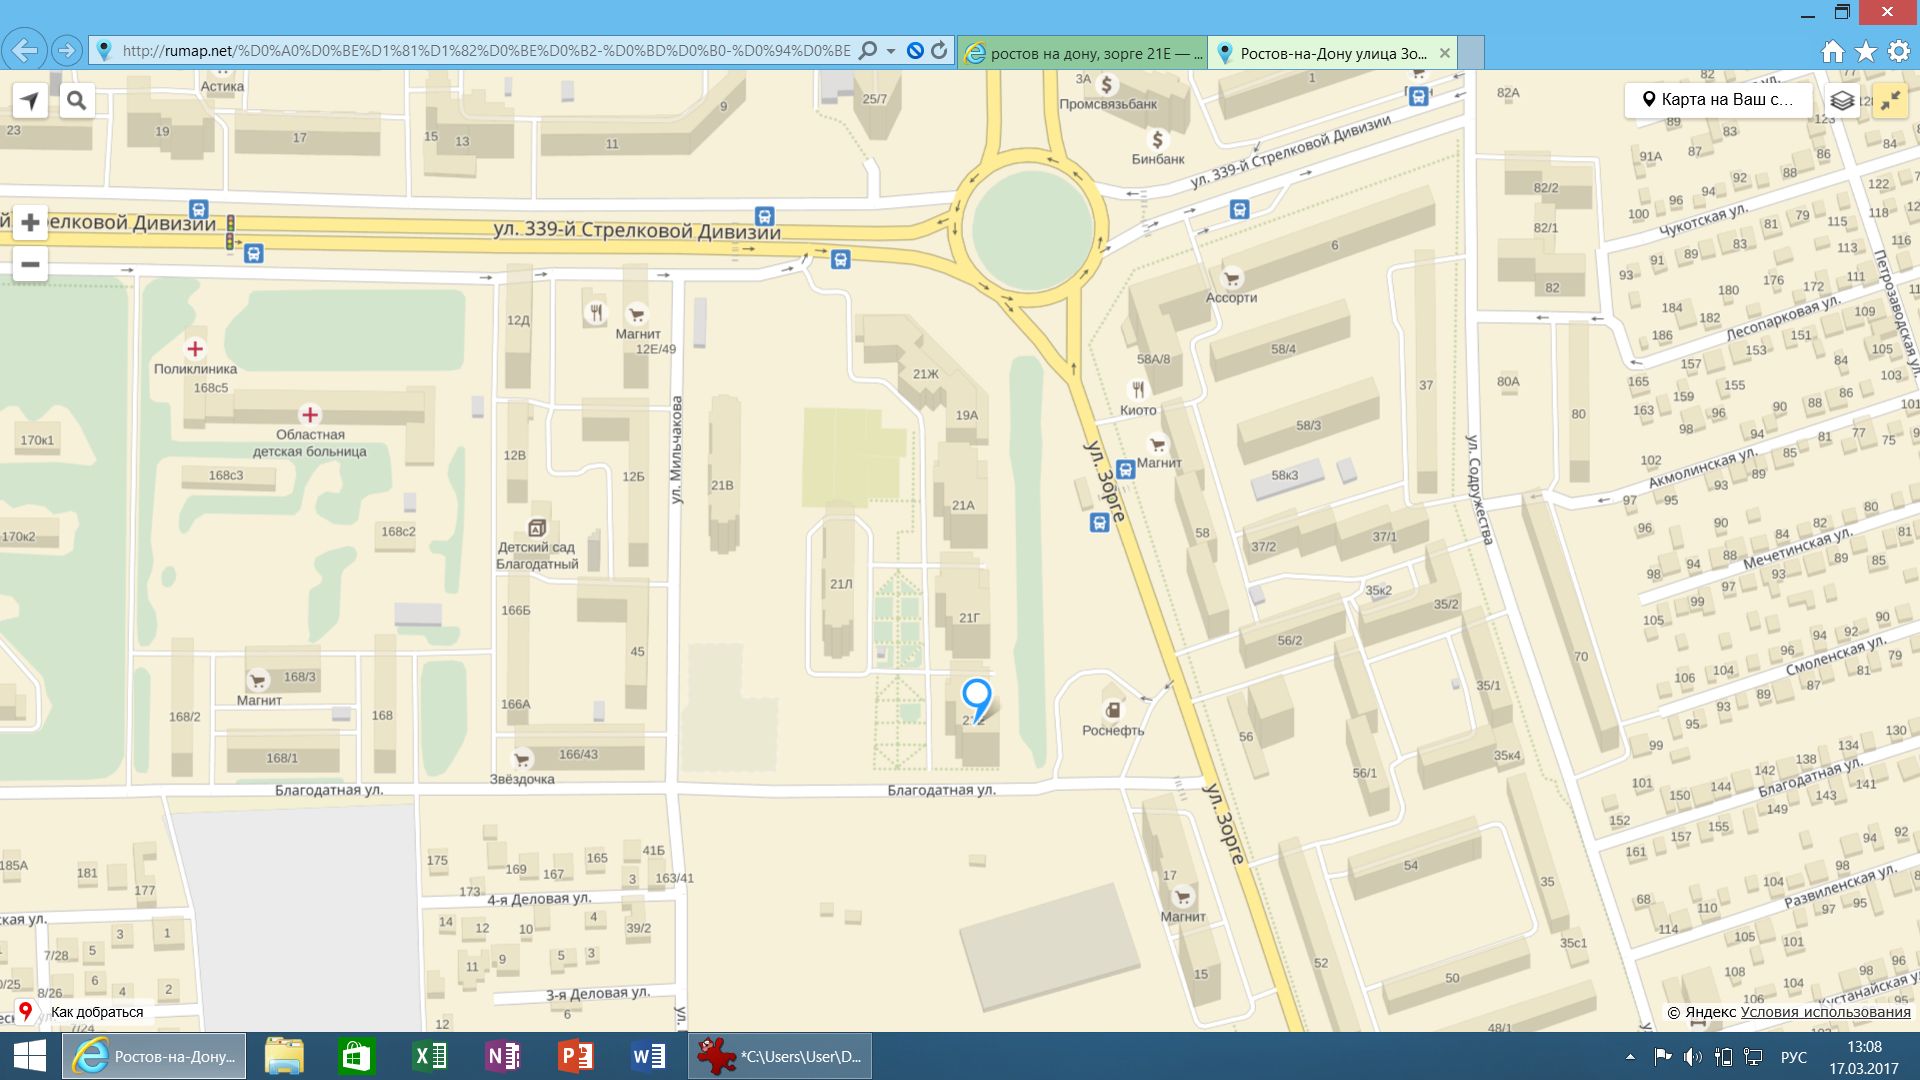This screenshot has width=1920, height=1080.
Task: Click the Киото restaurant fork icon
Action: tap(1137, 390)
